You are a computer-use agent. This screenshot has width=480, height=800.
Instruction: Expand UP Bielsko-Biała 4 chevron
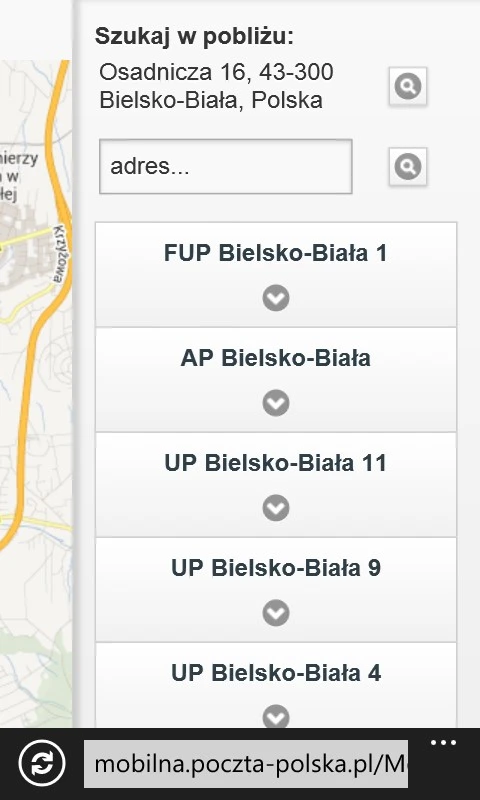coord(276,717)
